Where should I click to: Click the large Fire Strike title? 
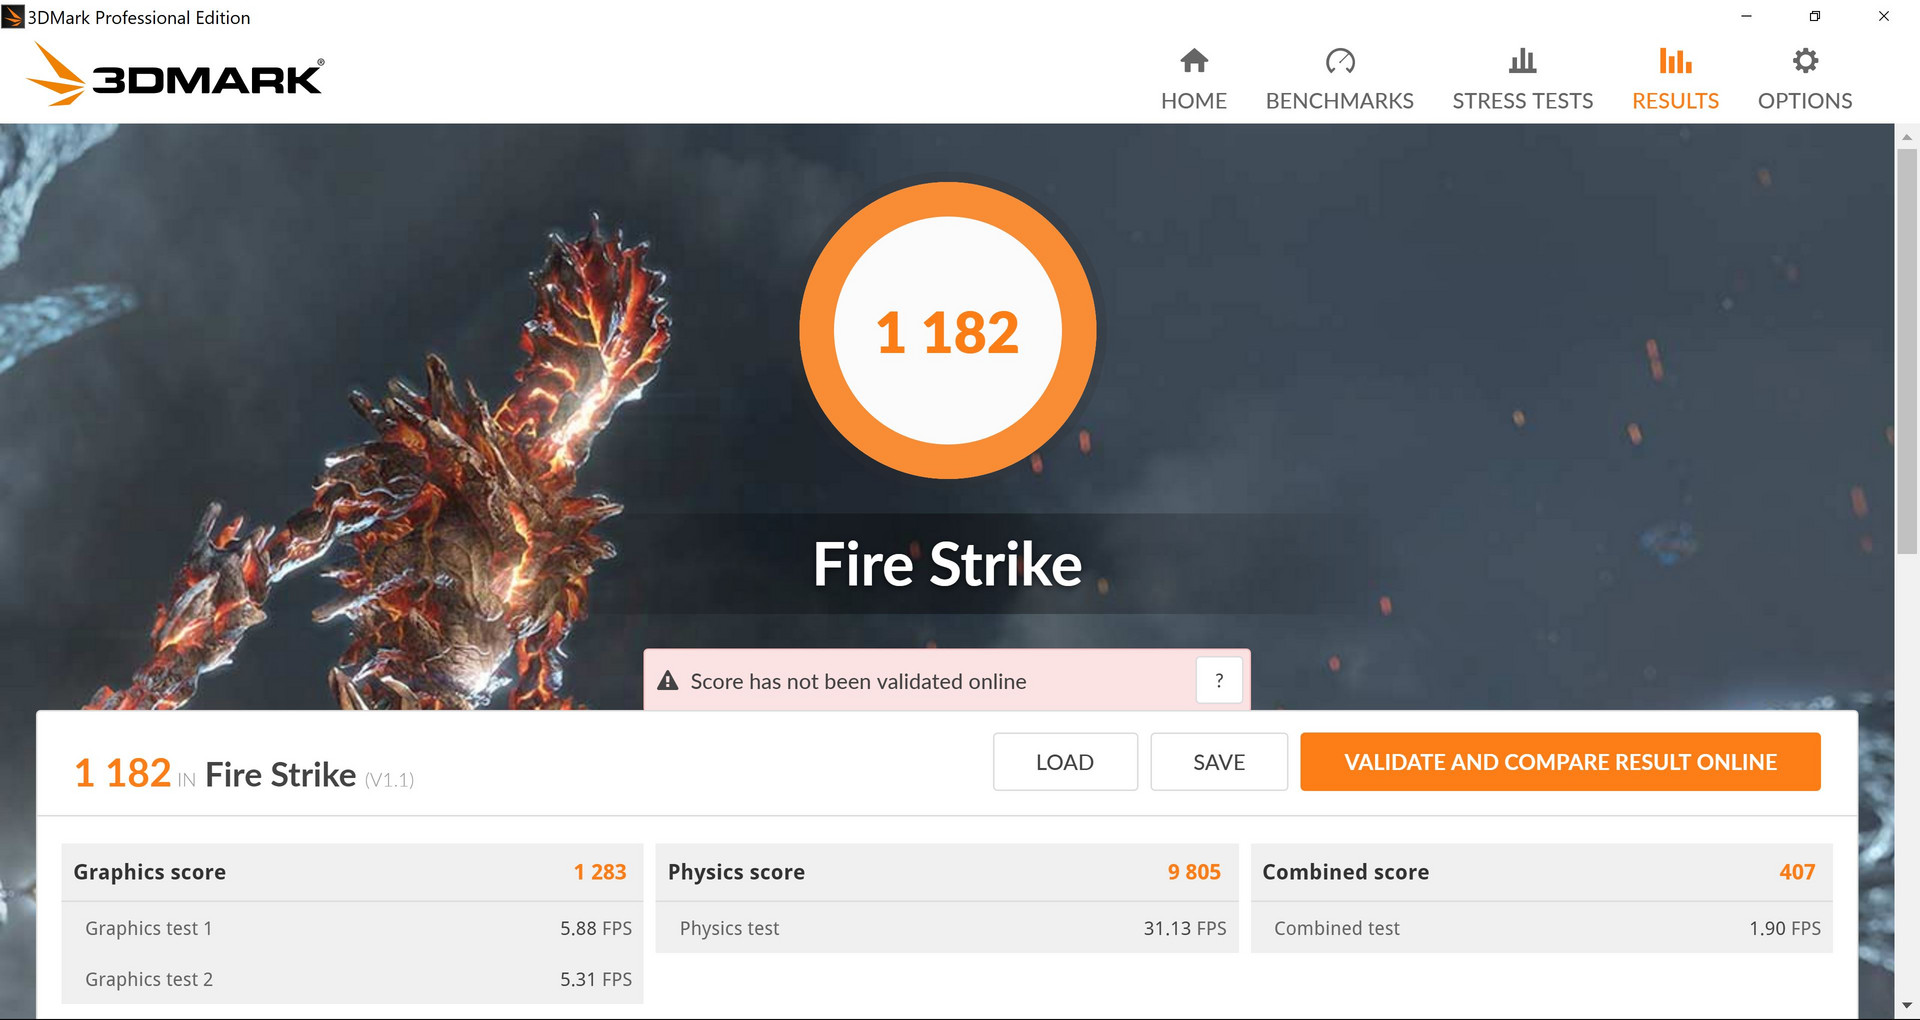point(948,564)
